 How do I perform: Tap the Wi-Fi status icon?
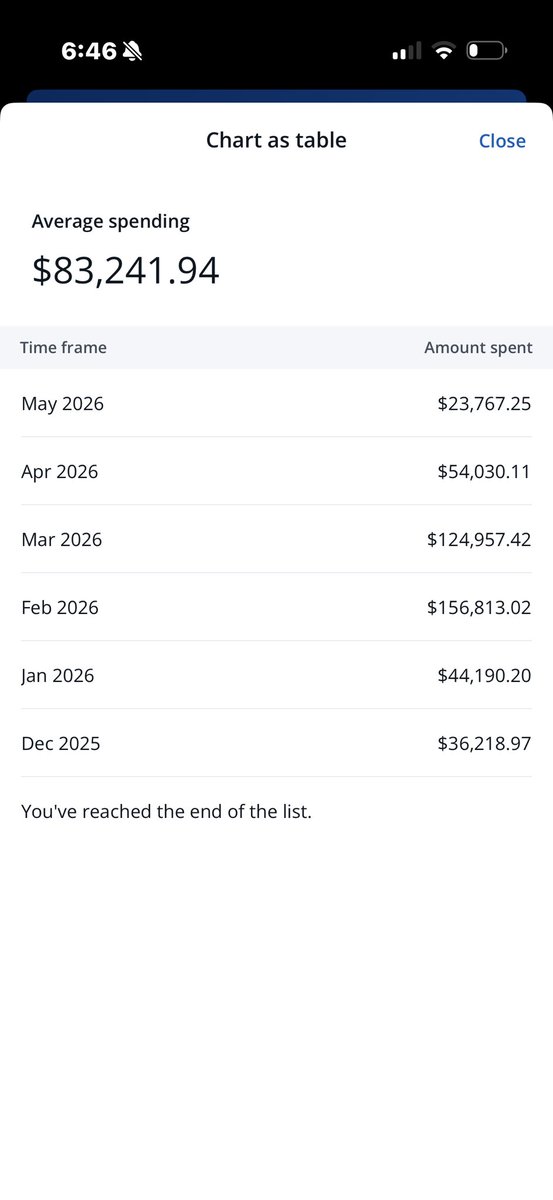(444, 51)
